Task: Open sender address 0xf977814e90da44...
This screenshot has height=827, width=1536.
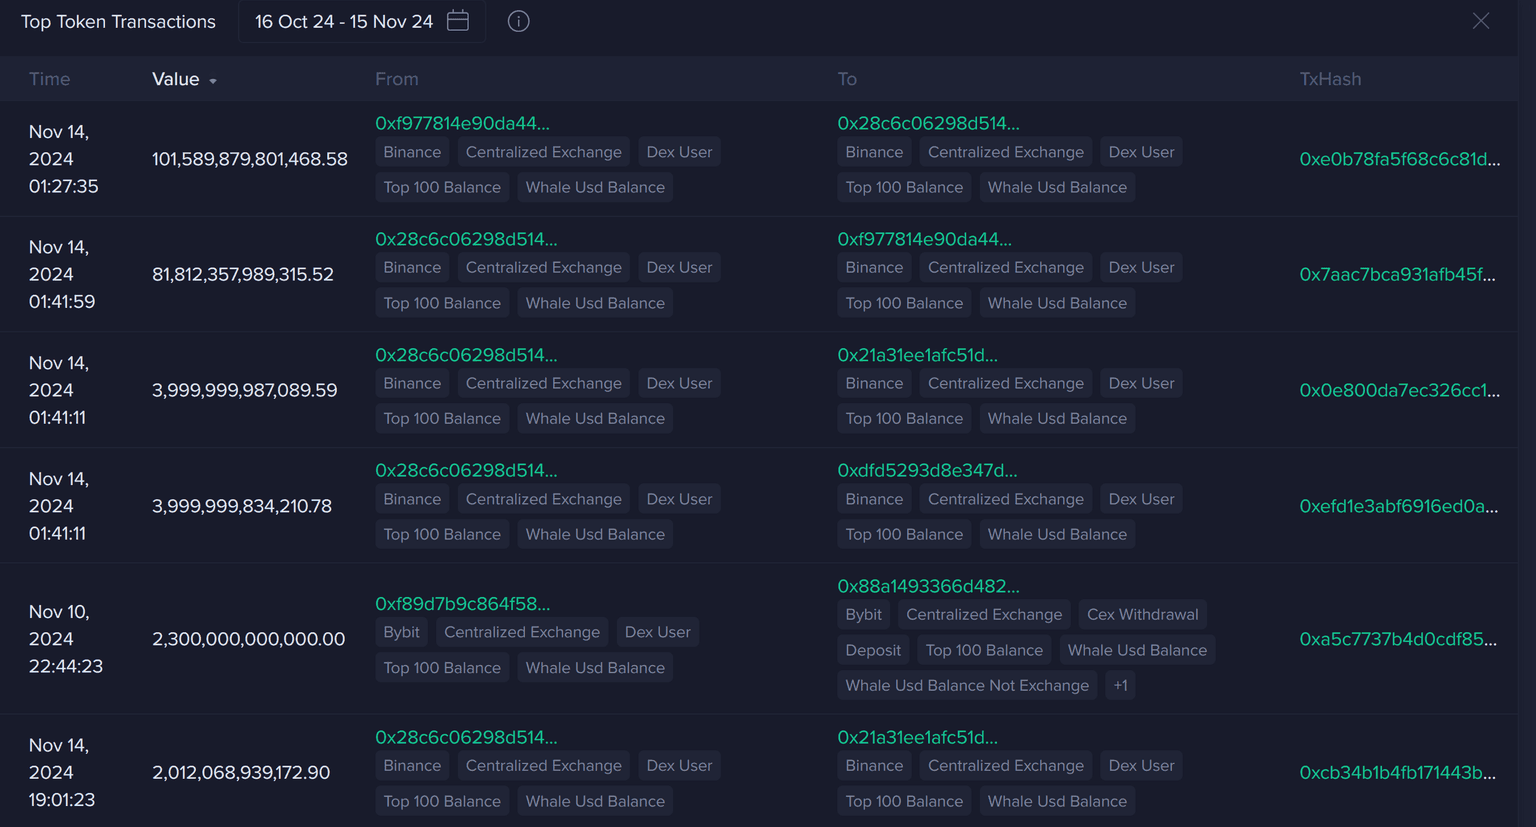Action: pyautogui.click(x=462, y=123)
